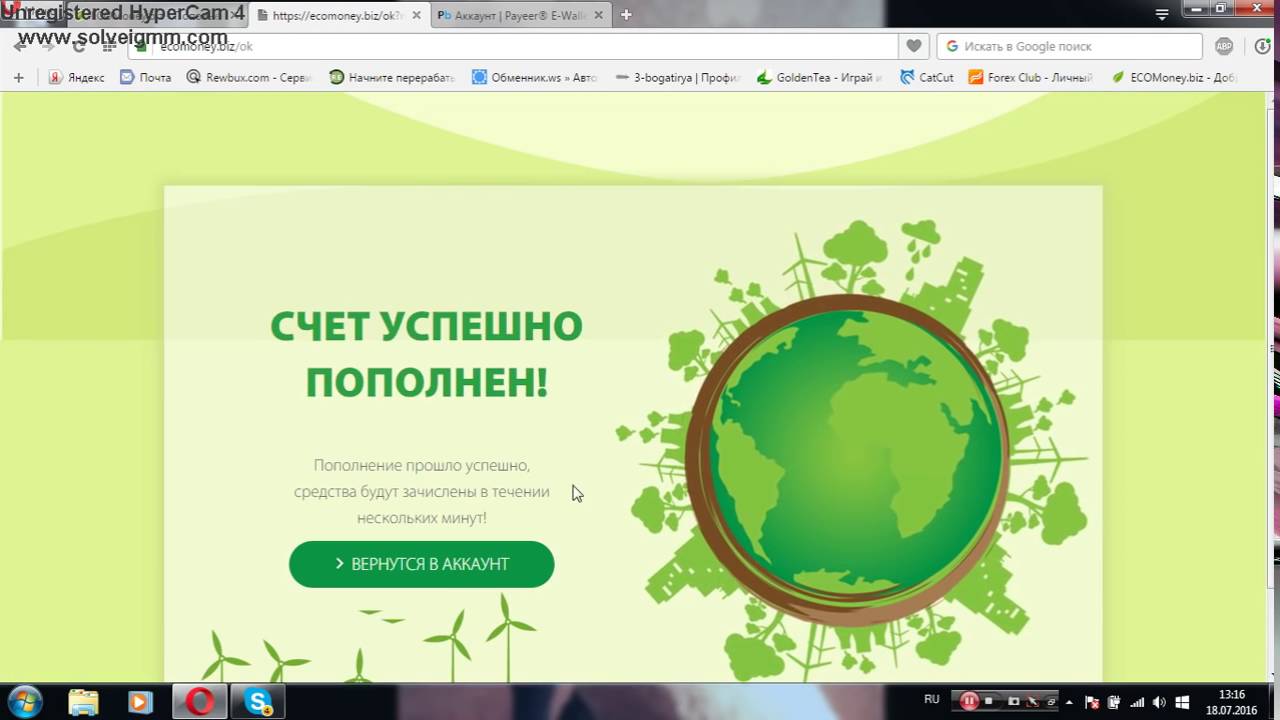Click the heart bookmark icon in address bar
Screen dimensions: 1280x720
(913, 46)
